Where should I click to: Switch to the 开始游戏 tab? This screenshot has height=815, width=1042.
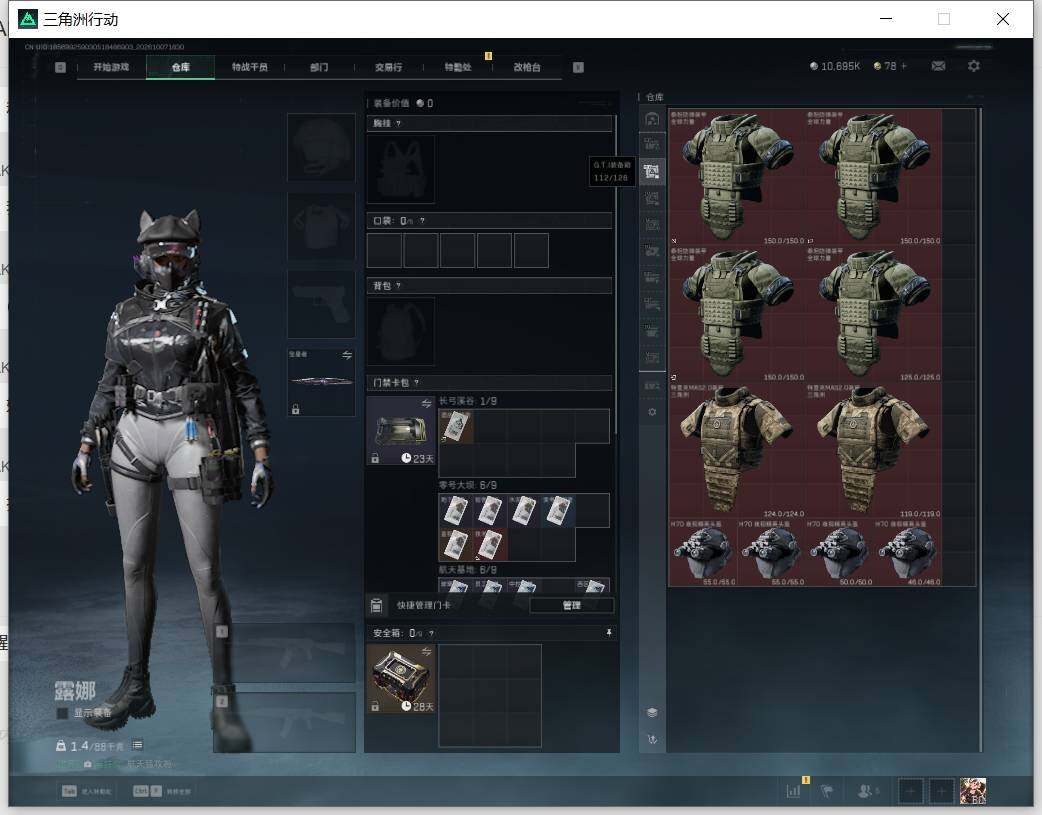pos(111,67)
